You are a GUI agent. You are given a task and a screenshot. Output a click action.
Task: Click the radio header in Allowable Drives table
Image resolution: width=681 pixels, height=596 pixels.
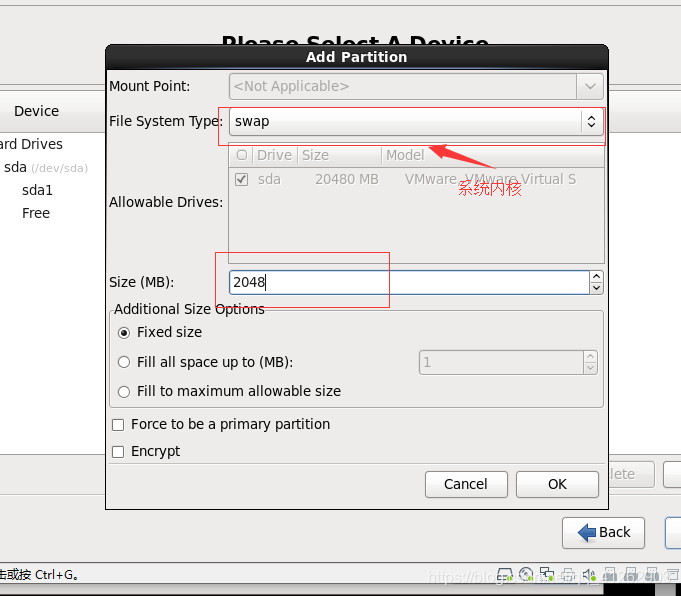click(242, 155)
